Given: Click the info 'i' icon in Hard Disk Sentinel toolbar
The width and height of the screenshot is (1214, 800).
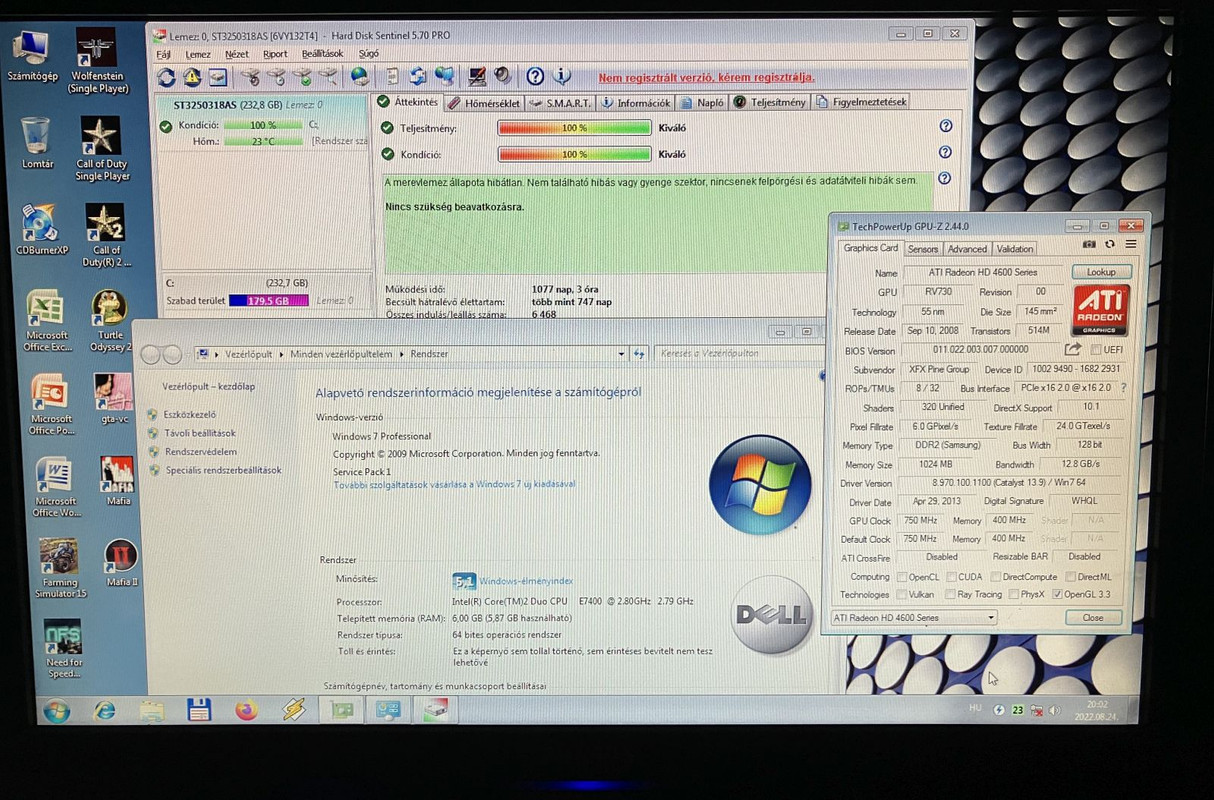Looking at the screenshot, I should (561, 76).
